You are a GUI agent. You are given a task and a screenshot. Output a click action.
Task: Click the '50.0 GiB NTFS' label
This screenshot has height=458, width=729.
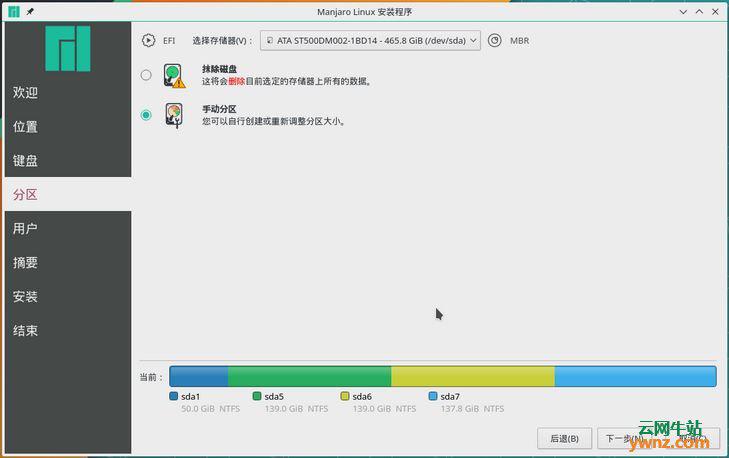pos(211,409)
